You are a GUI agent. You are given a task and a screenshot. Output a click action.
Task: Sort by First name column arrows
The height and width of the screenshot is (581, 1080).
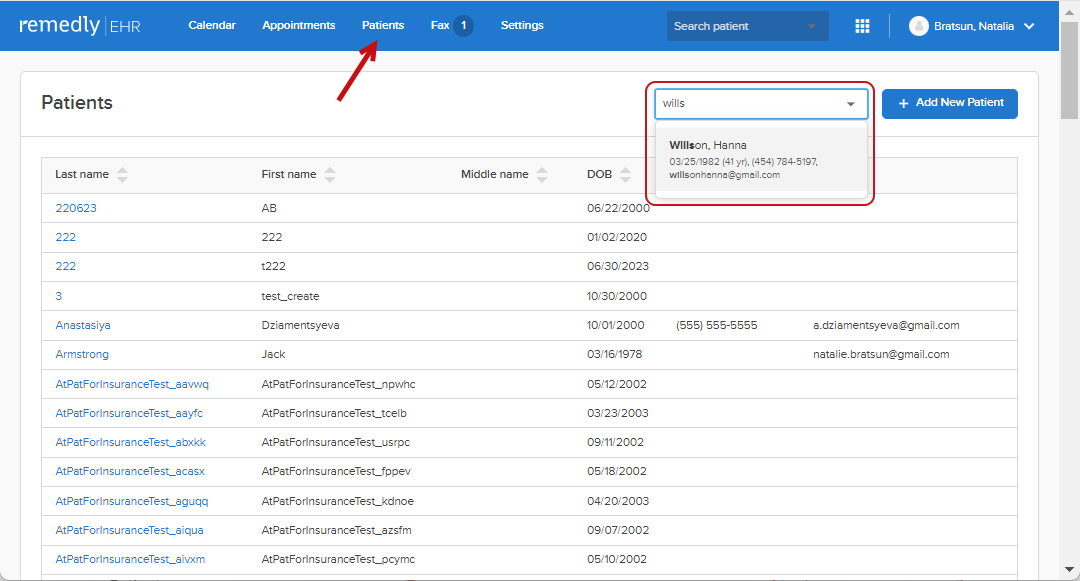pyautogui.click(x=330, y=174)
